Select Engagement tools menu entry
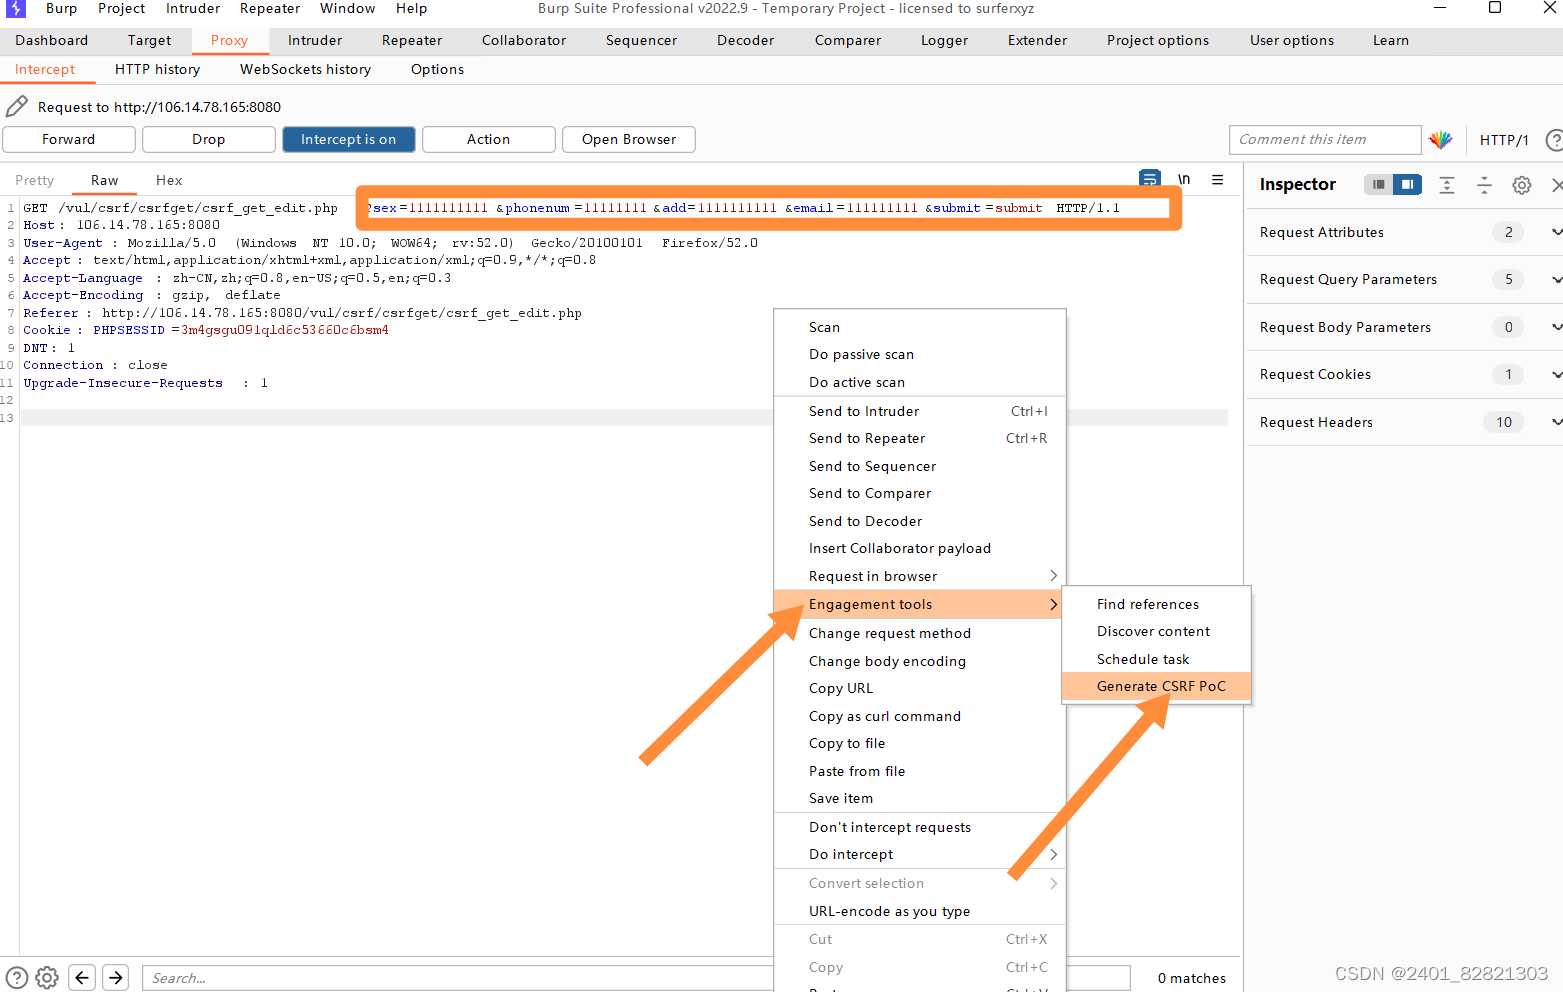The image size is (1563, 992). (918, 604)
